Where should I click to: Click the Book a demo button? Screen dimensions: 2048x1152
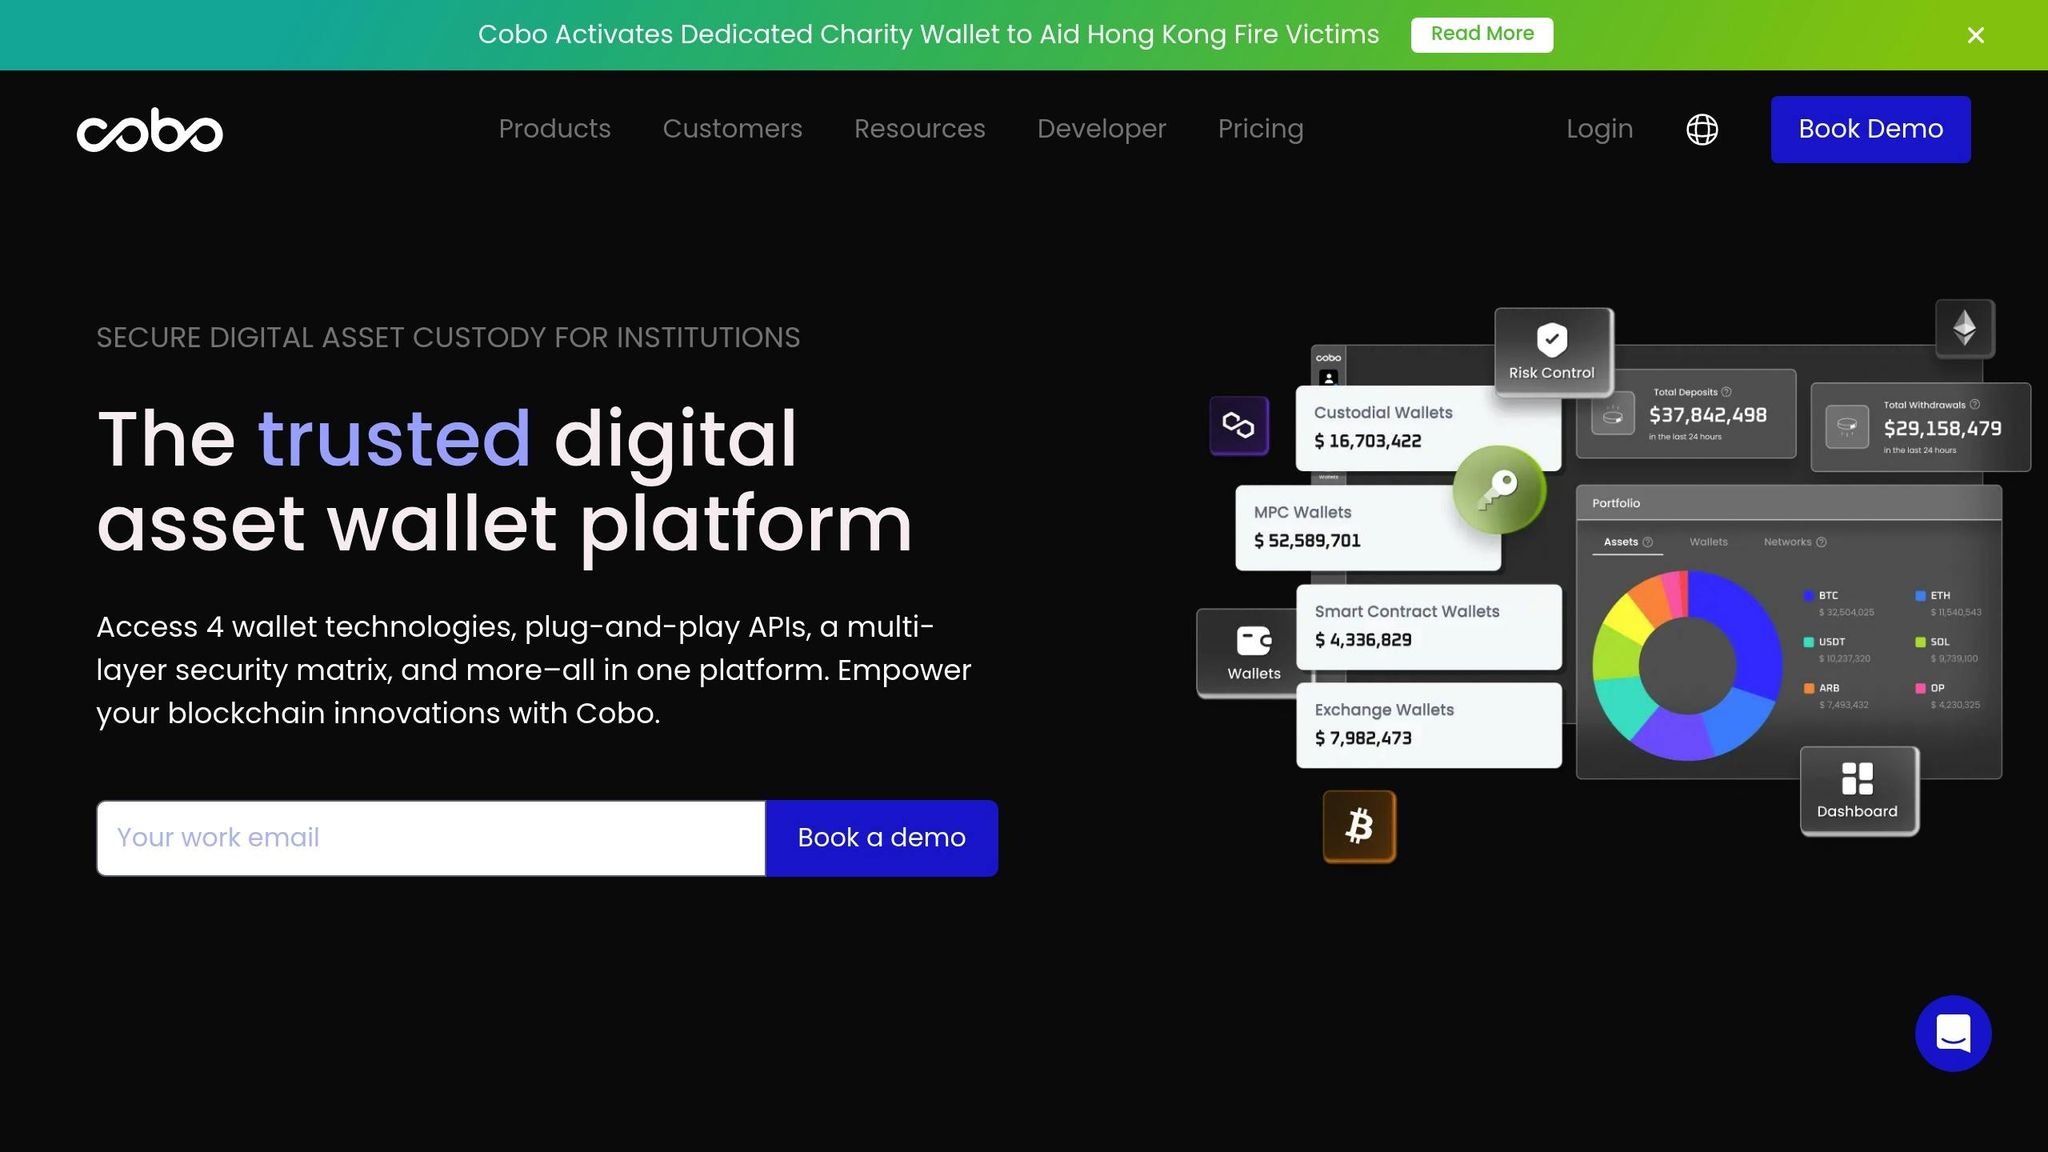pos(881,838)
